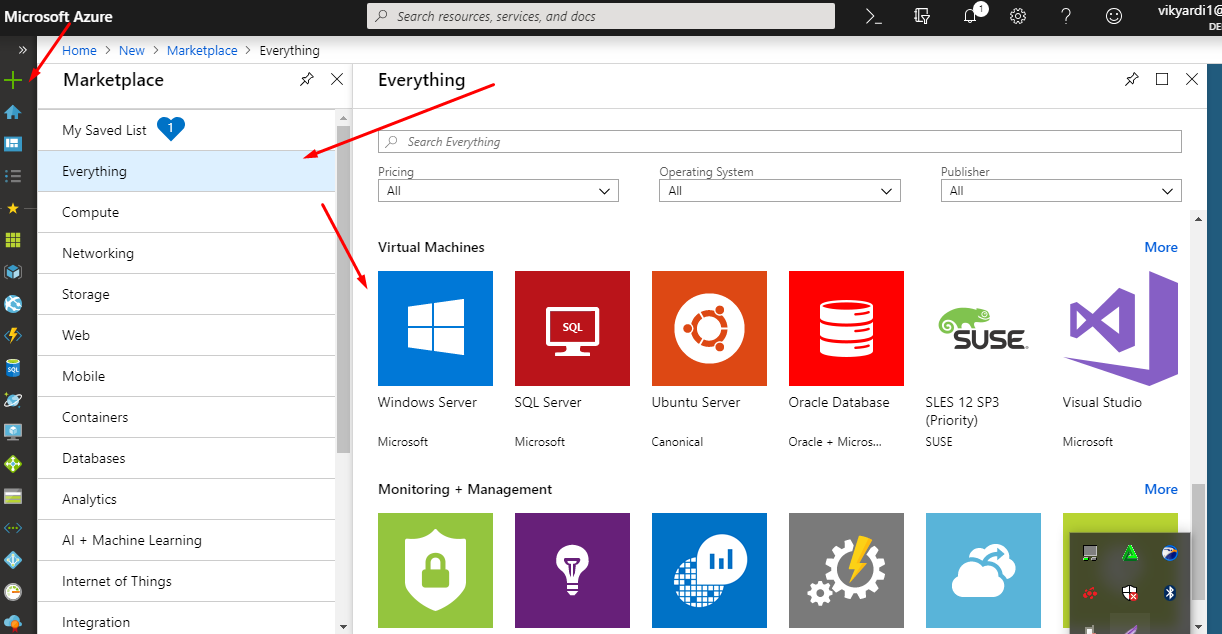Viewport: 1222px width, 634px height.
Task: Open Directory and subscription filter icon
Action: 922,16
